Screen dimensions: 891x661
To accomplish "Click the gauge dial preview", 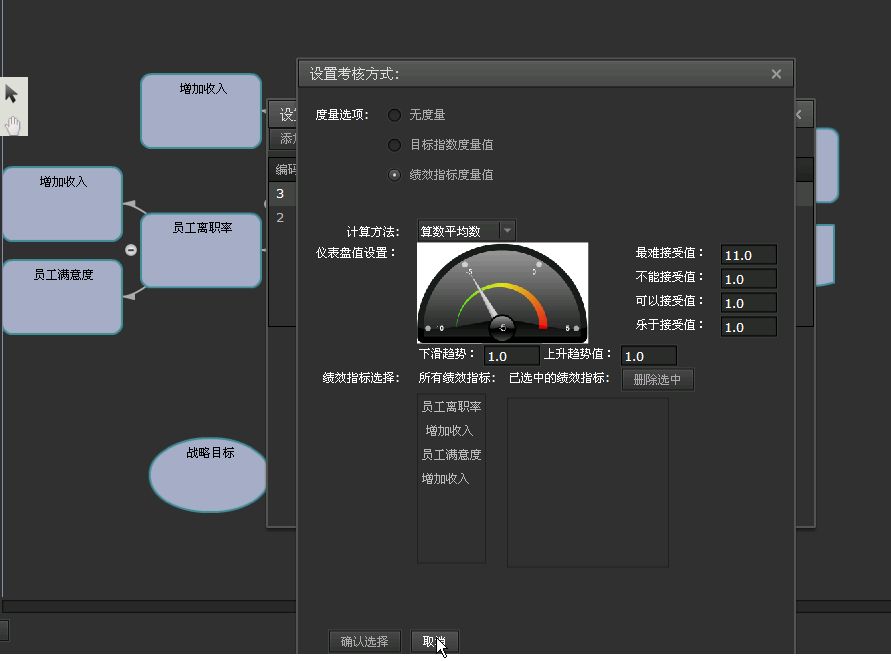I will pyautogui.click(x=502, y=294).
